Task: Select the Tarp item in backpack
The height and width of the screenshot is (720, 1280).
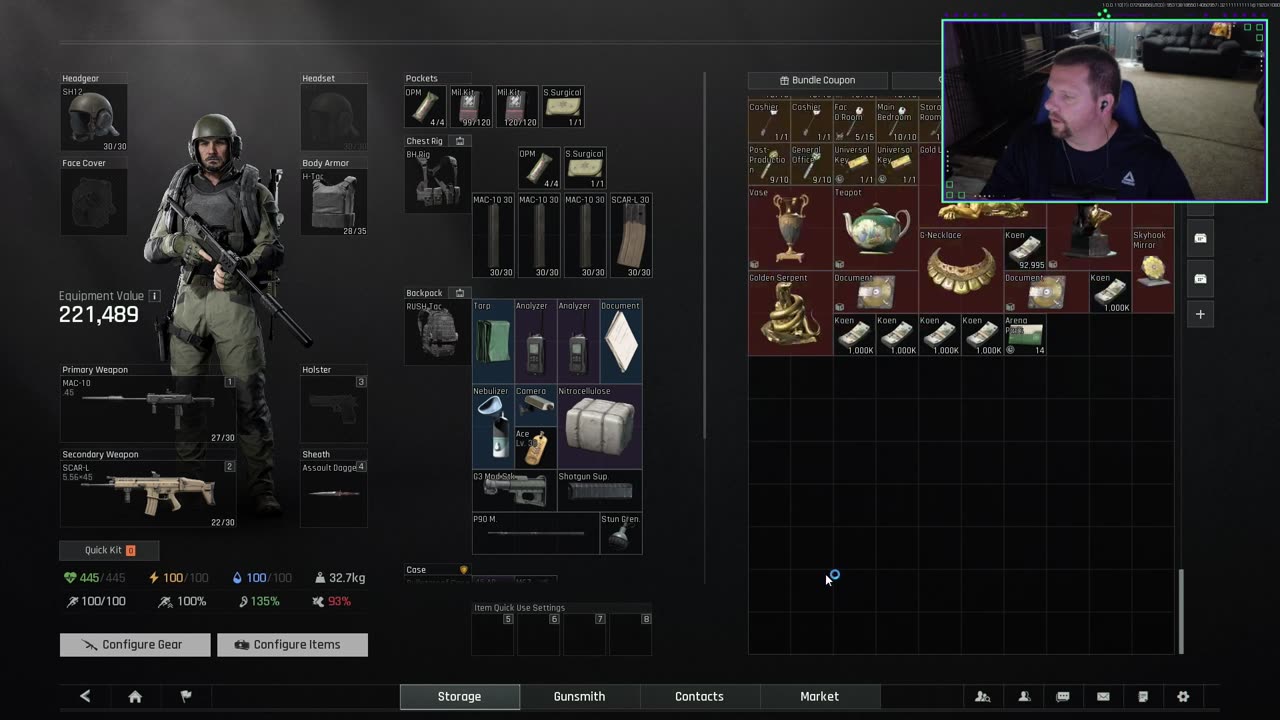Action: [x=493, y=341]
